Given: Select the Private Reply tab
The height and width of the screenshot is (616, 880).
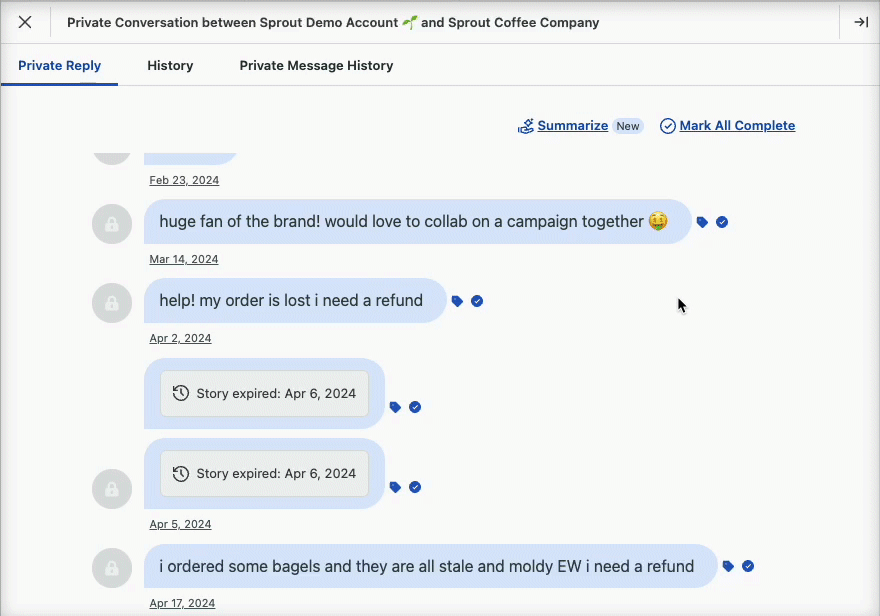Looking at the screenshot, I should pos(59,66).
